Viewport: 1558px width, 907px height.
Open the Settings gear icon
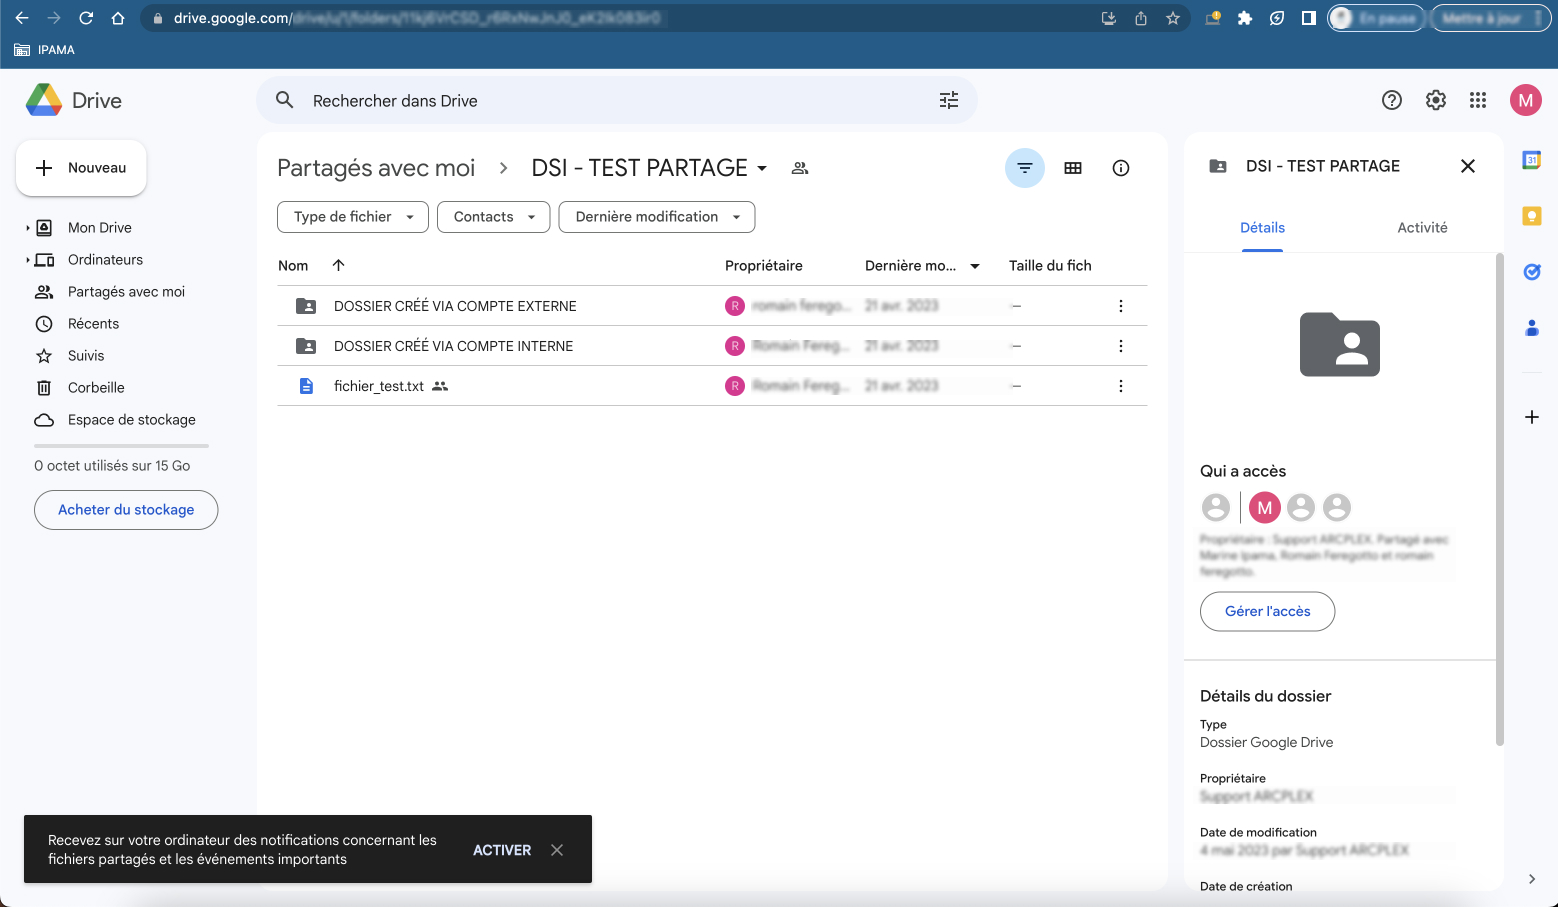point(1436,100)
